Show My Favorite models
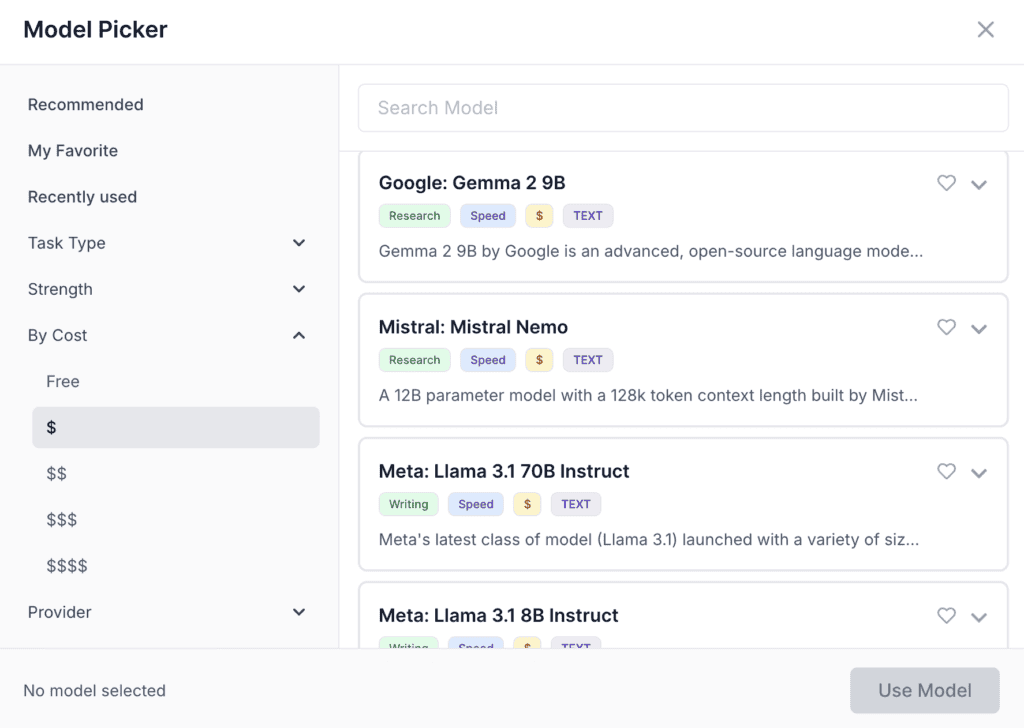 73,151
